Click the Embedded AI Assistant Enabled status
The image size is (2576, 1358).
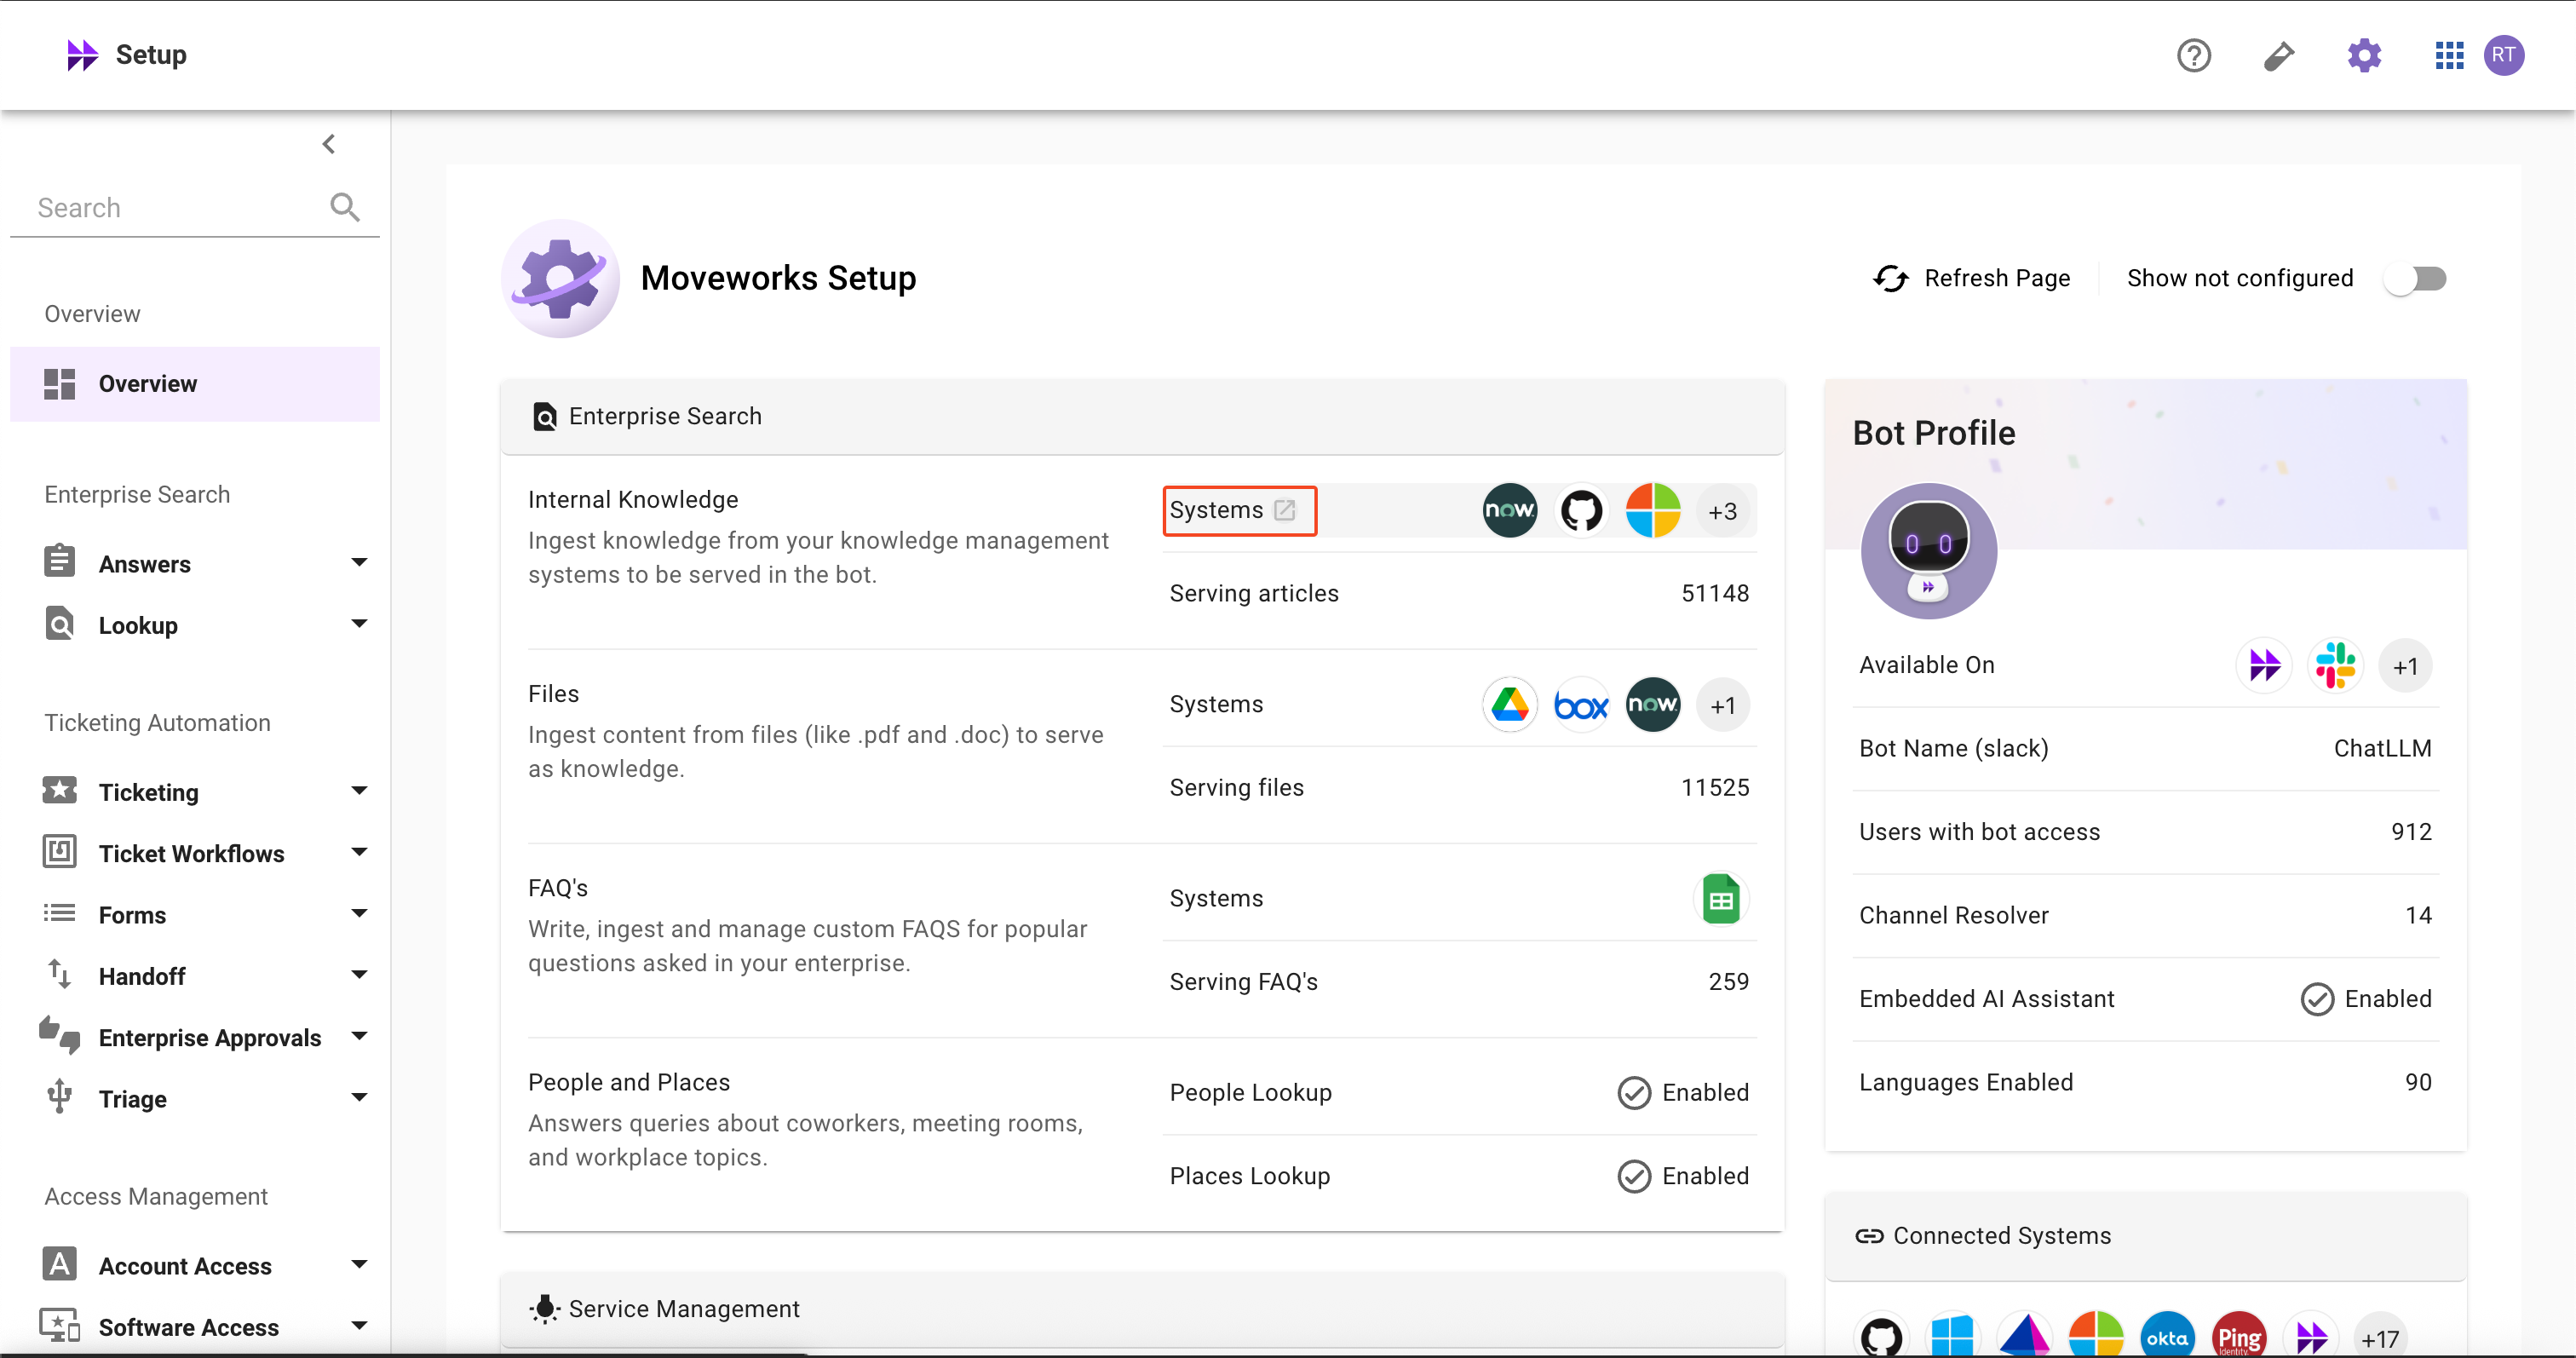[x=2366, y=999]
